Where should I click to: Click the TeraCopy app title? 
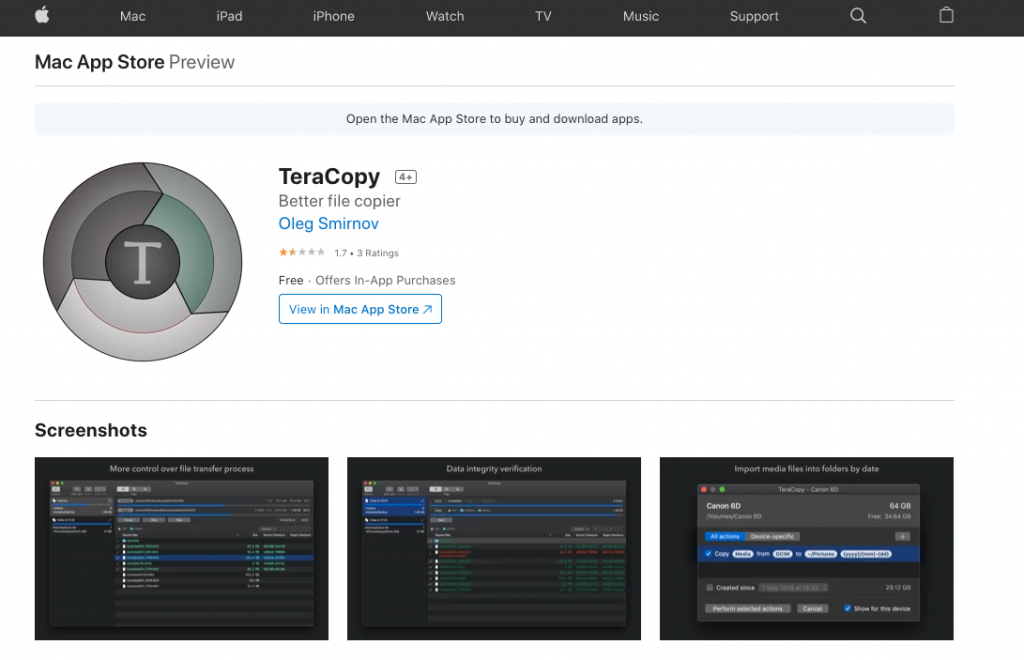tap(329, 176)
